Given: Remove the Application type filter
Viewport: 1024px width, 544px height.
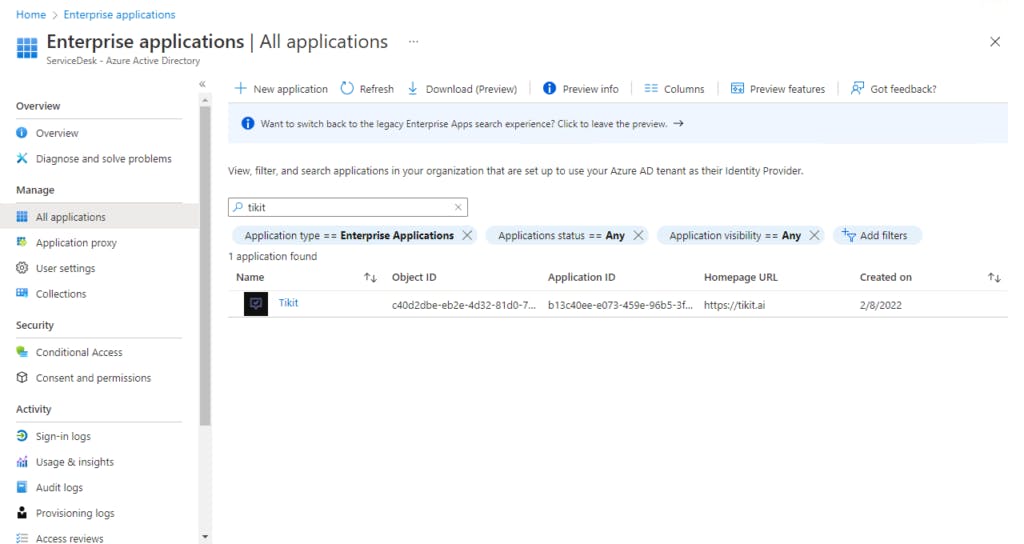Looking at the screenshot, I should (x=467, y=235).
